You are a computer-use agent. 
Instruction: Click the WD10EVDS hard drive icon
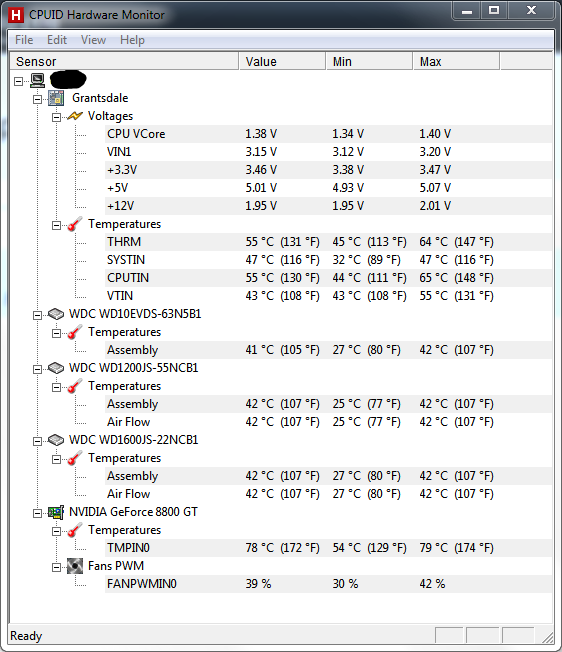pyautogui.click(x=56, y=314)
